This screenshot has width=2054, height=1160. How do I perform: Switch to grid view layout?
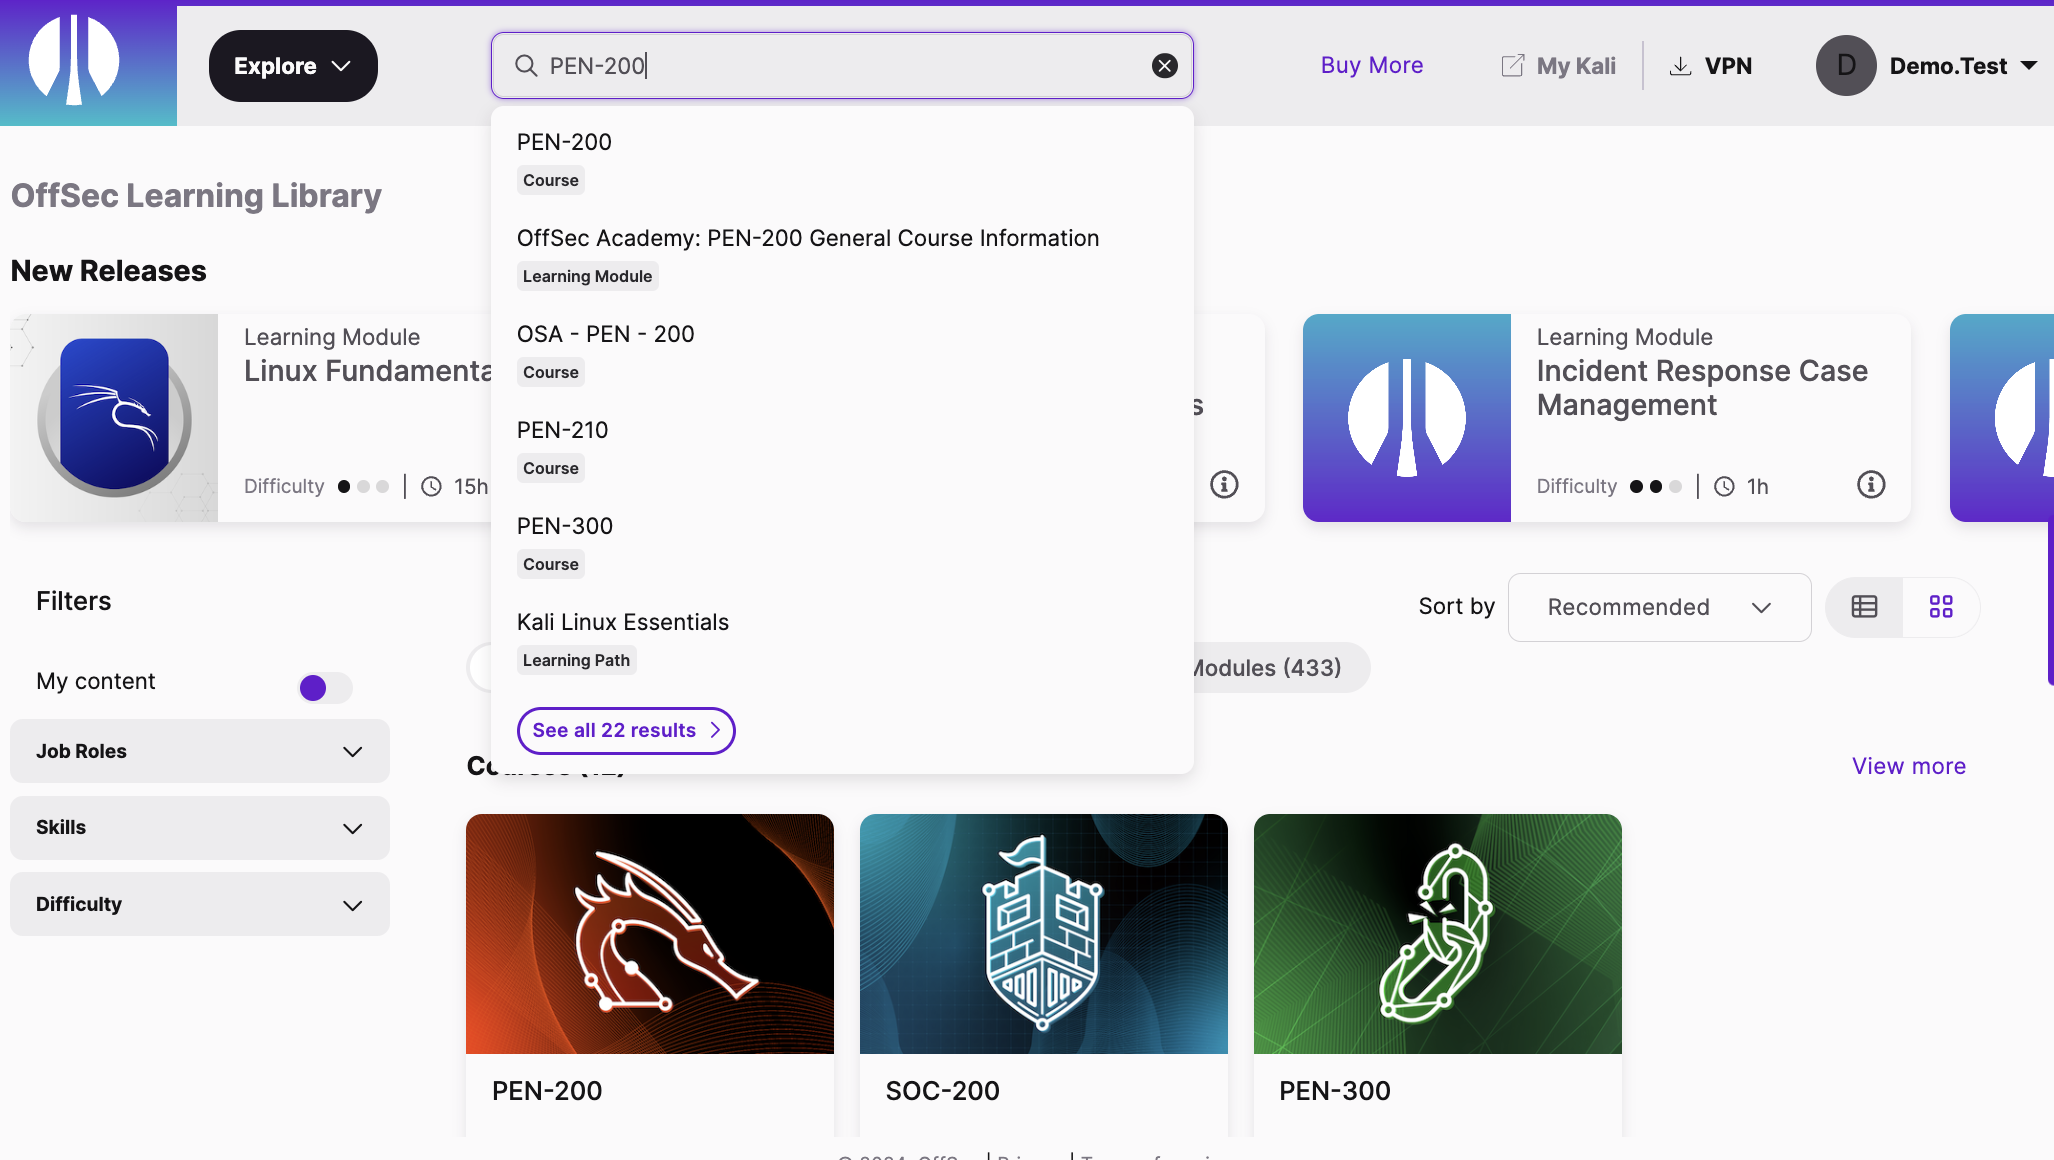pos(1941,607)
